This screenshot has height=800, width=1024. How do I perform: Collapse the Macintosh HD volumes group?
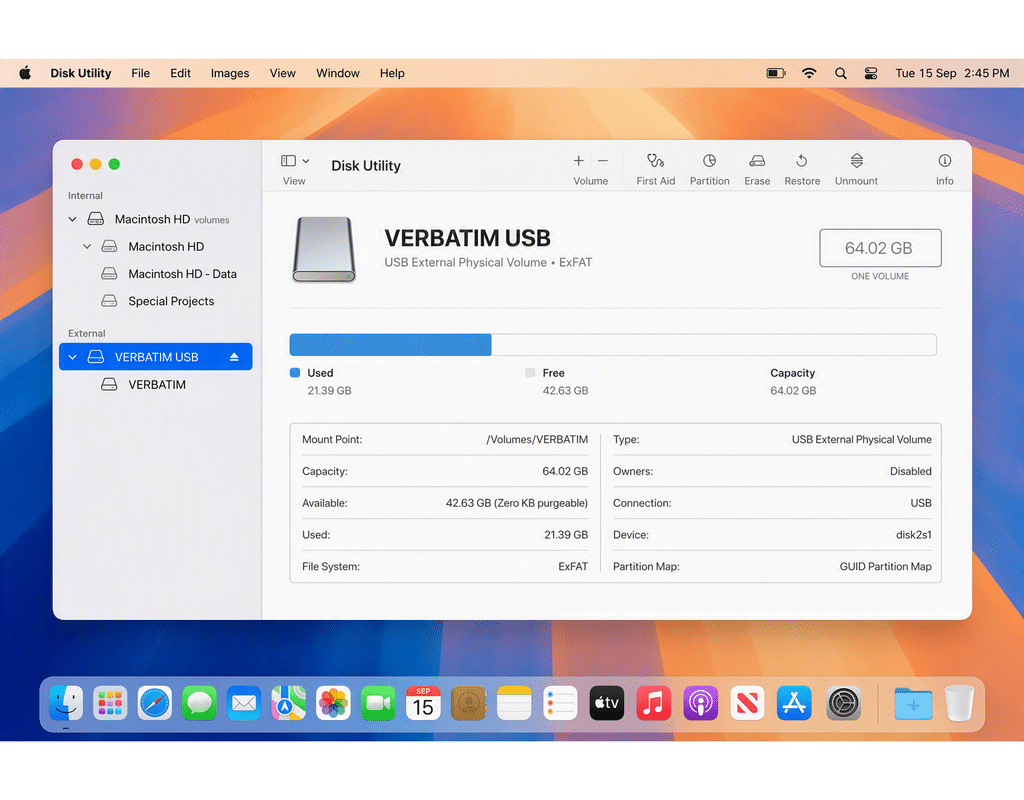(72, 219)
